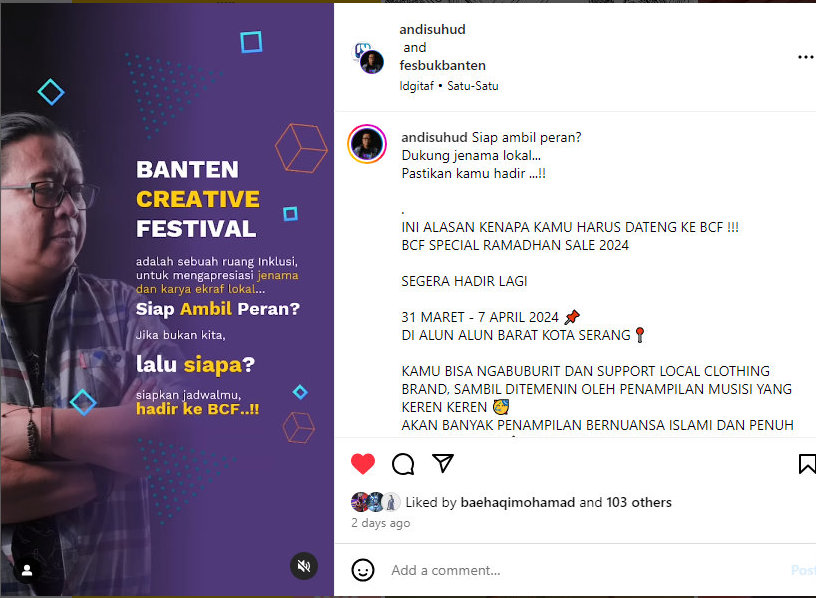Open the three-dot more options menu
816x598 pixels.
(x=806, y=57)
